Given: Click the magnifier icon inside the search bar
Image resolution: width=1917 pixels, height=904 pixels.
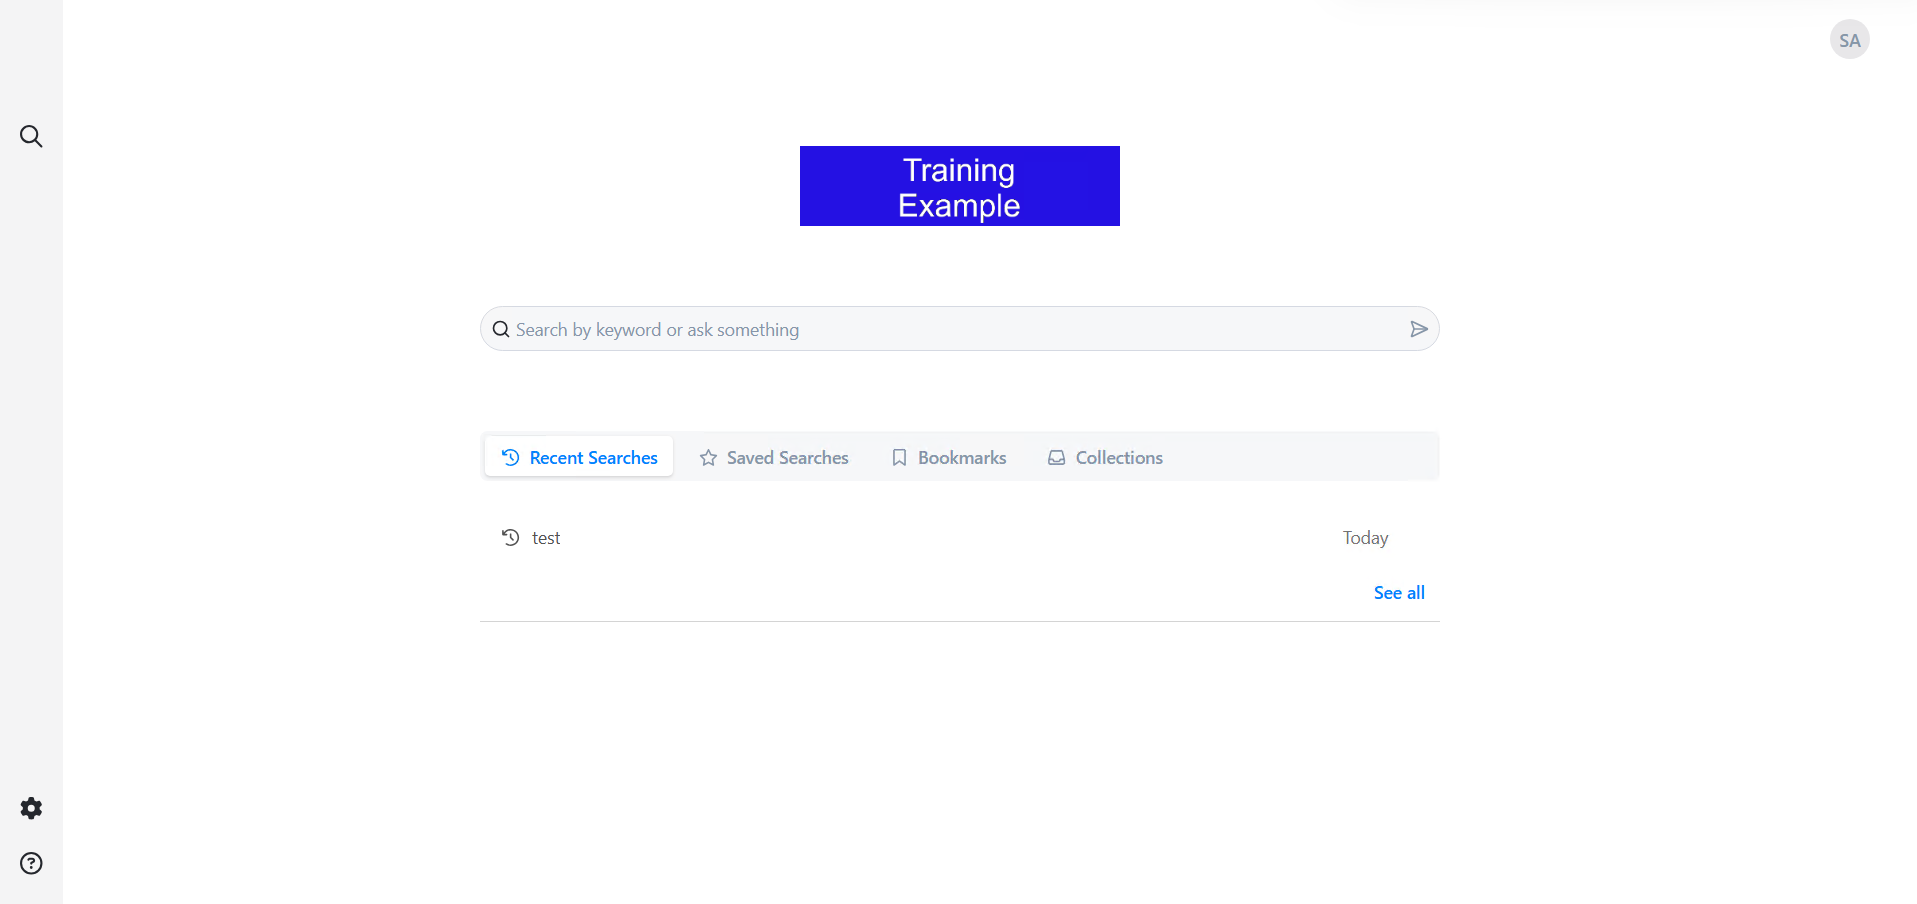Looking at the screenshot, I should coord(501,329).
